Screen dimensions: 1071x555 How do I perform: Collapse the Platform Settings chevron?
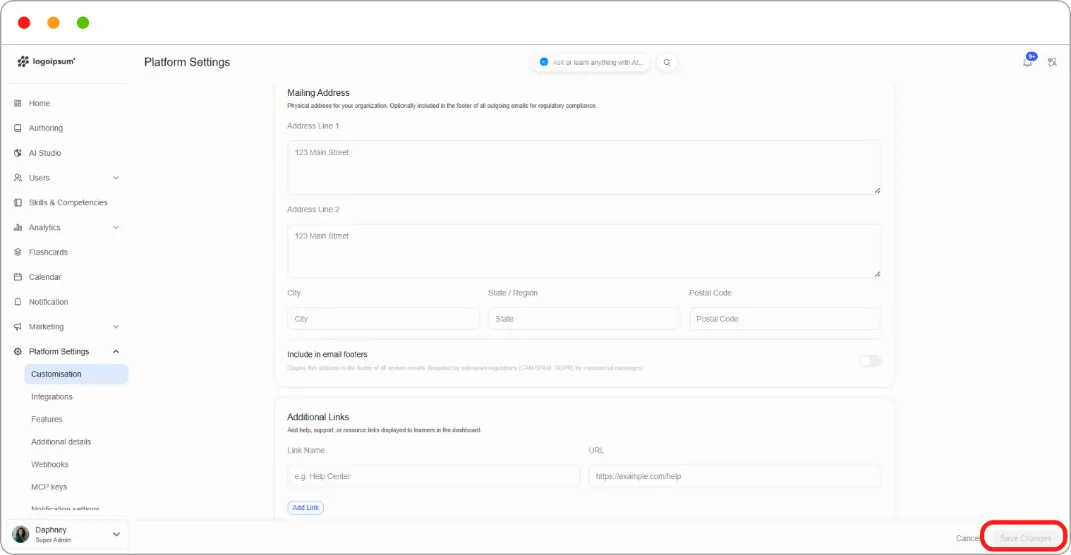pos(116,352)
